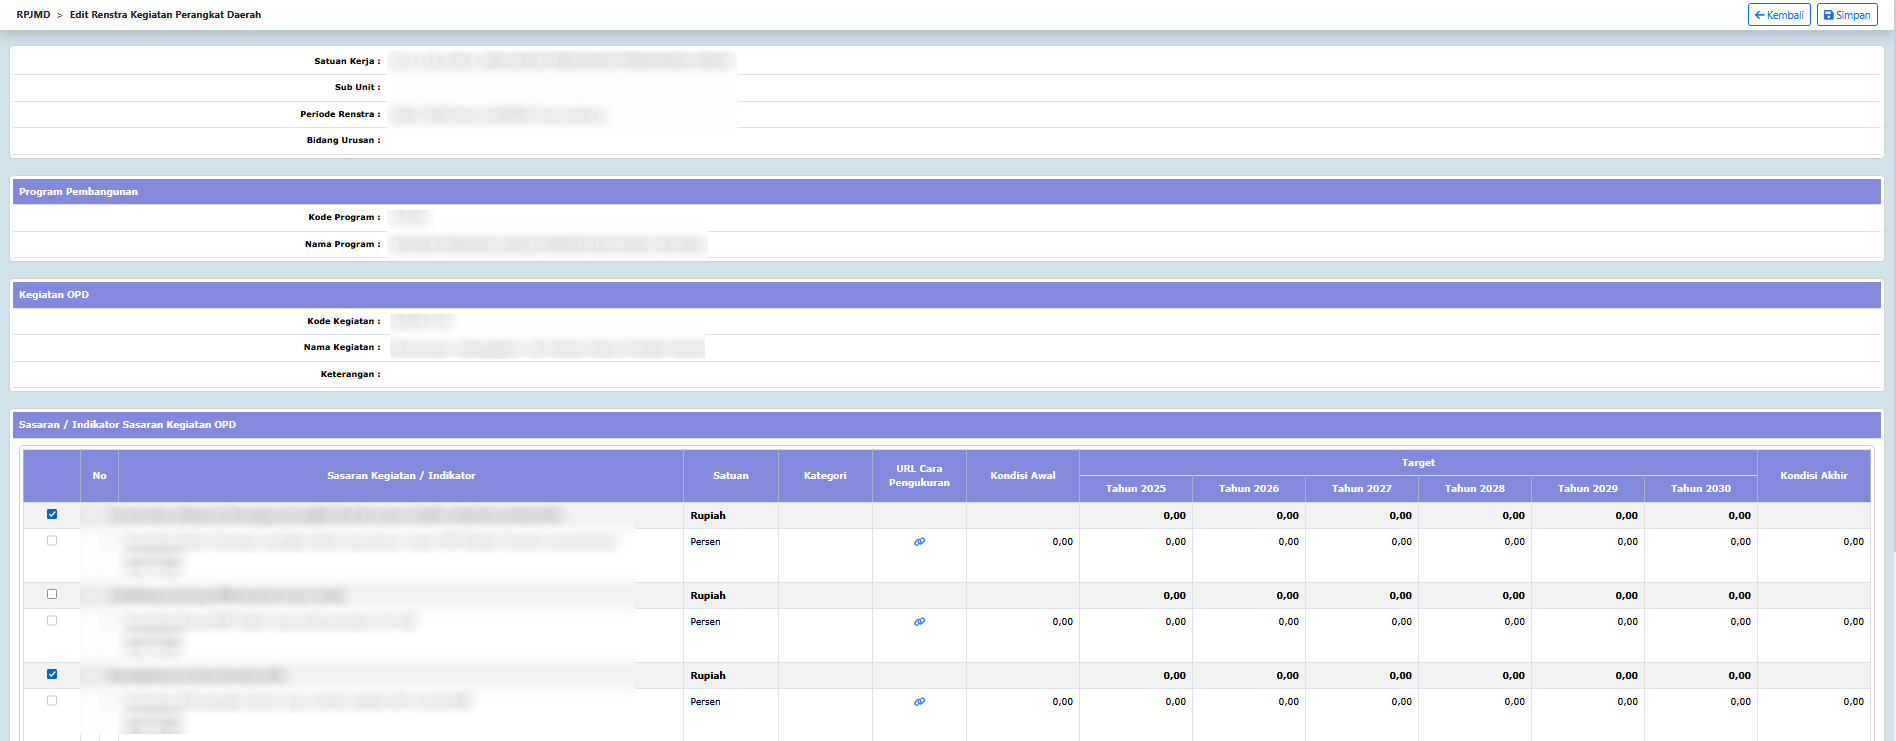Click Tahun 2027 value in third Persen row
Image resolution: width=1896 pixels, height=741 pixels.
[x=1401, y=702]
